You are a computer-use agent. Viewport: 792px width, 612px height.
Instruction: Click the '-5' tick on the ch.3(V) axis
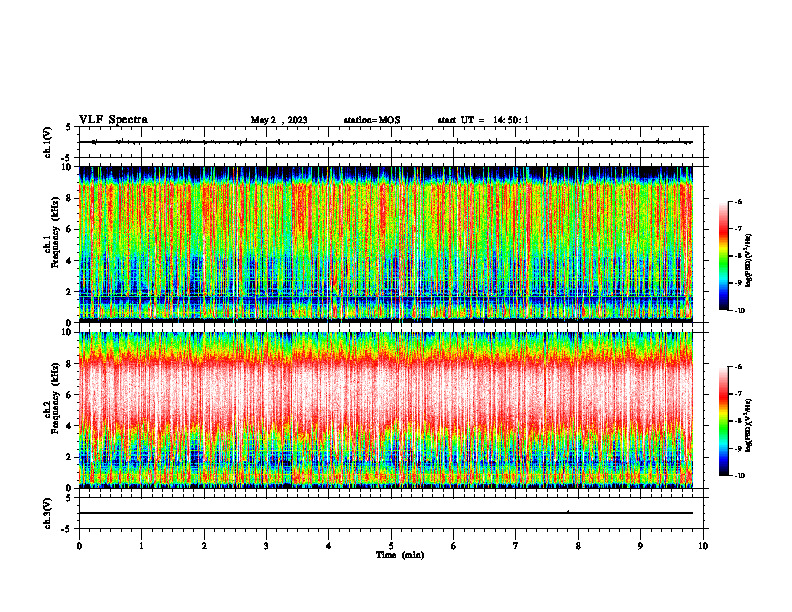pyautogui.click(x=68, y=529)
